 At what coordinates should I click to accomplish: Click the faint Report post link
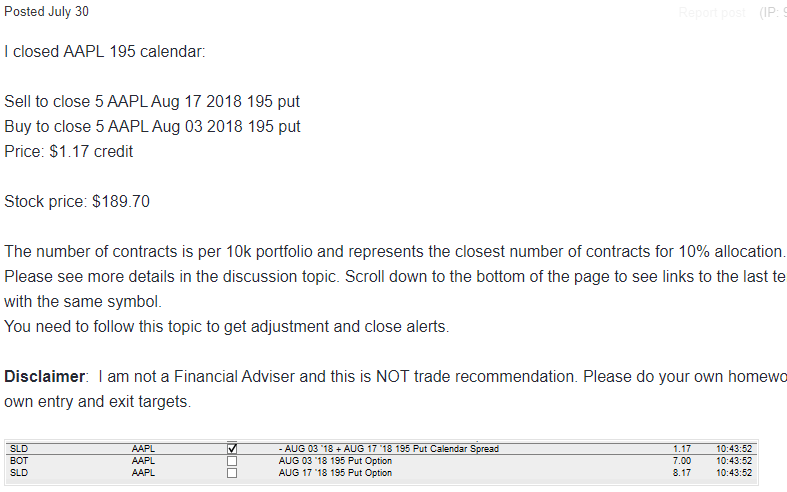coord(712,13)
